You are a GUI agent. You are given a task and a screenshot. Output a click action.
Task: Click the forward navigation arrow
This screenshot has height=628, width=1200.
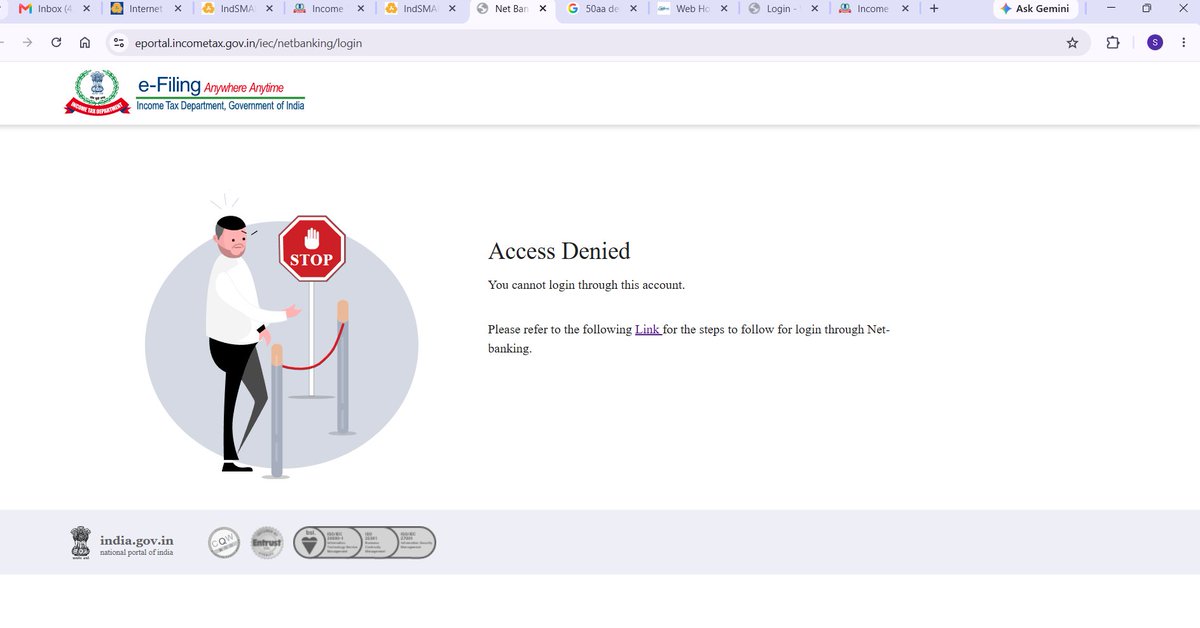click(x=27, y=43)
